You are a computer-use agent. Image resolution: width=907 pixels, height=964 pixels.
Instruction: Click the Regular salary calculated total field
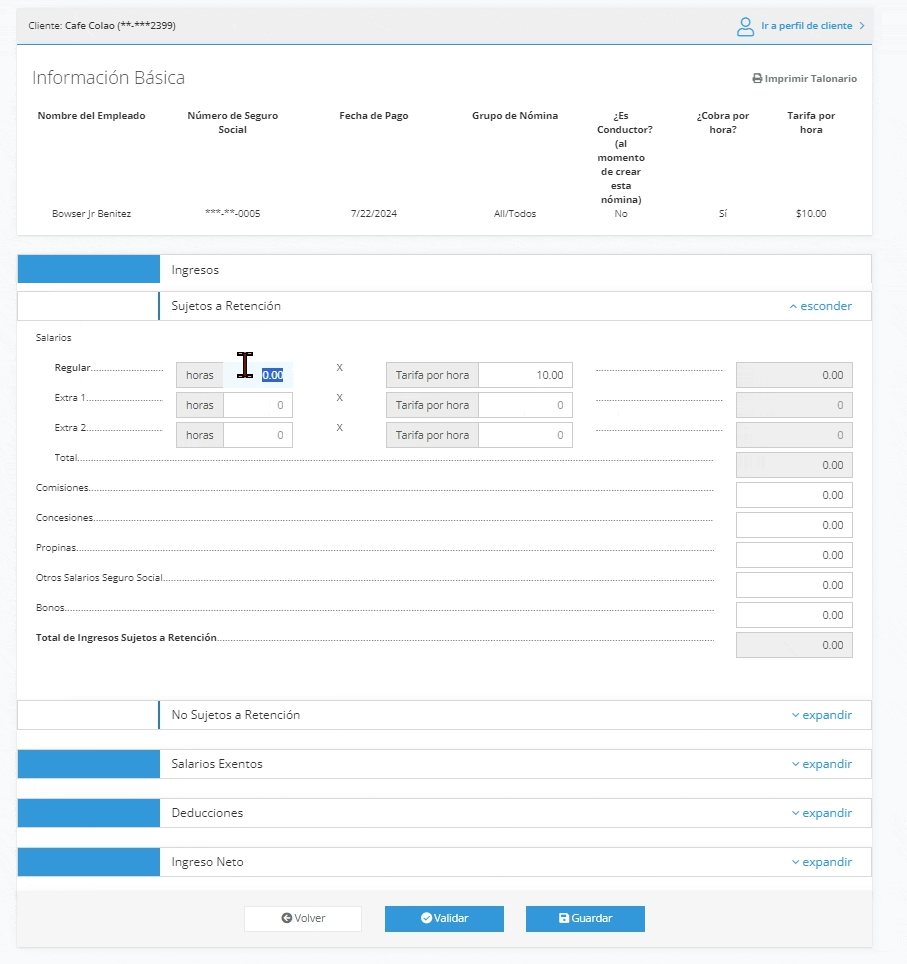click(794, 375)
